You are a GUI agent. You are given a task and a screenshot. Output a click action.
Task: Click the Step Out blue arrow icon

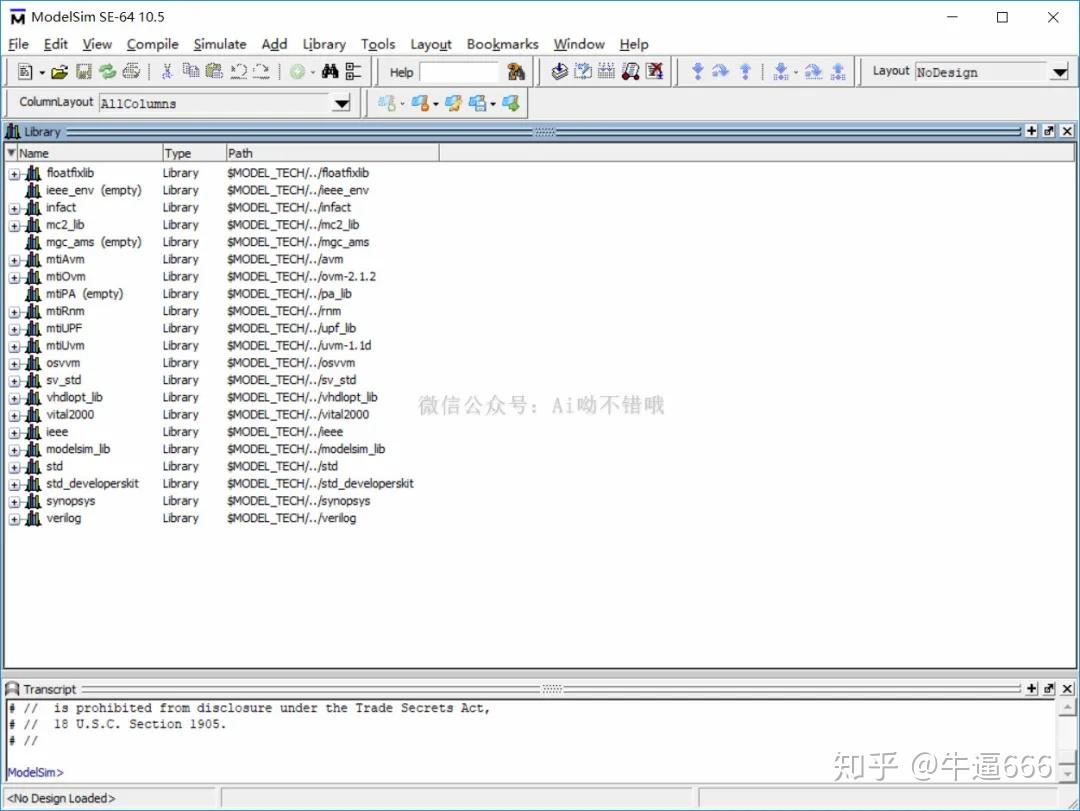point(745,72)
